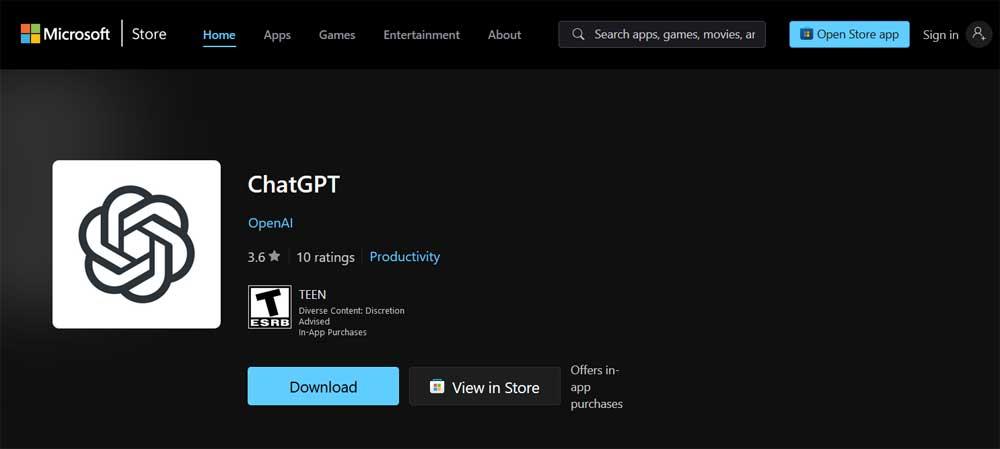Select the Home tab
This screenshot has height=449, width=1000.
[219, 35]
